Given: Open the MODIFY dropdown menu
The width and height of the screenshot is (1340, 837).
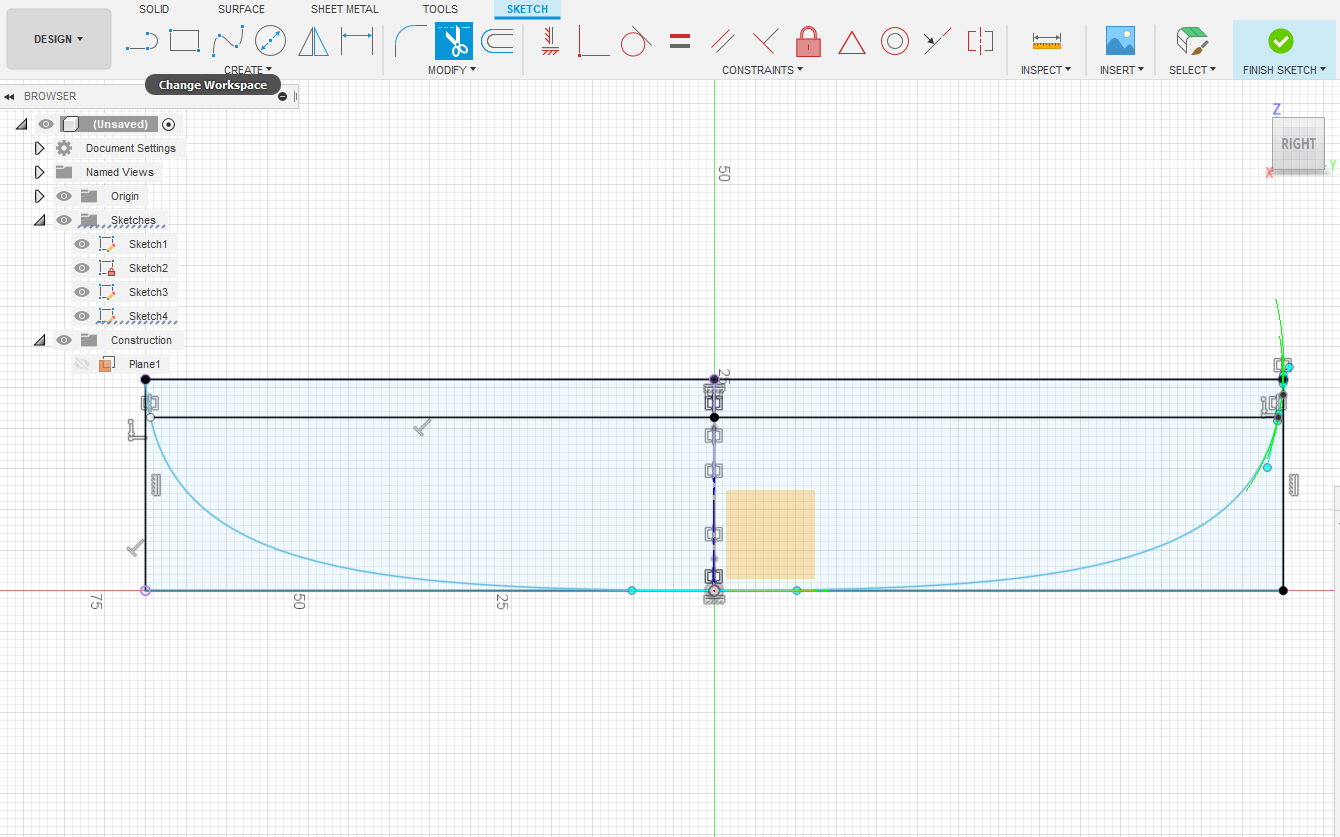Looking at the screenshot, I should (x=452, y=70).
